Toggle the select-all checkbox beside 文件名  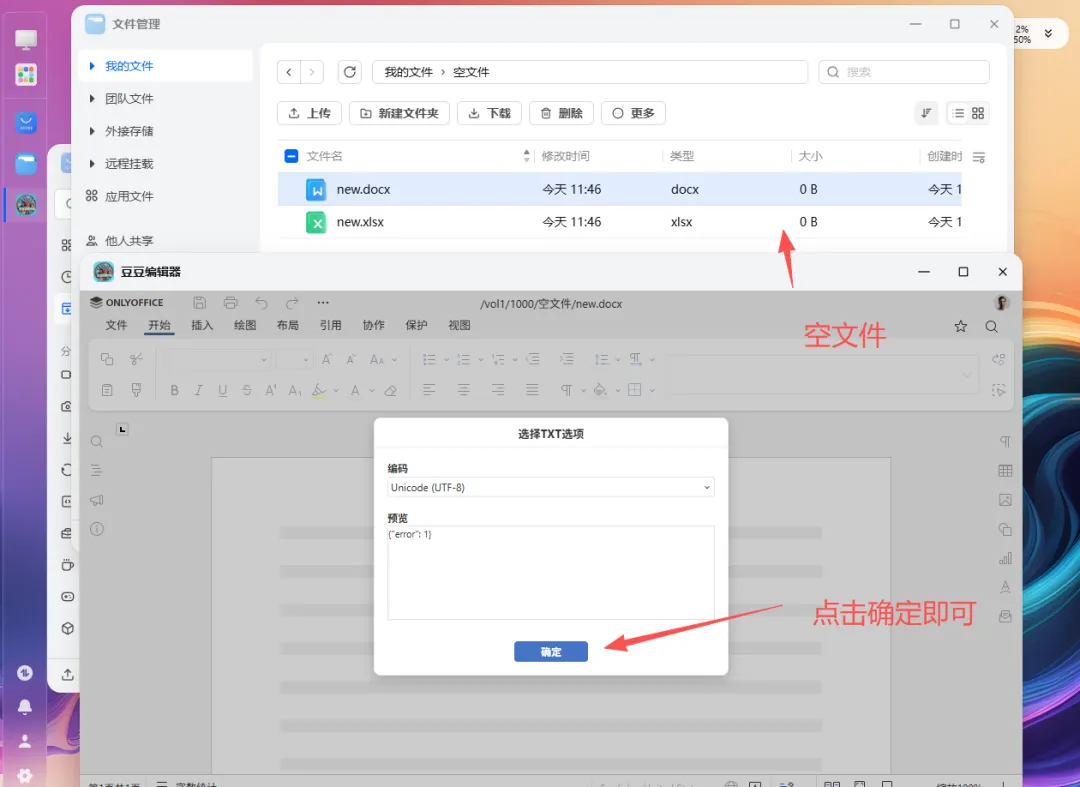click(x=291, y=156)
